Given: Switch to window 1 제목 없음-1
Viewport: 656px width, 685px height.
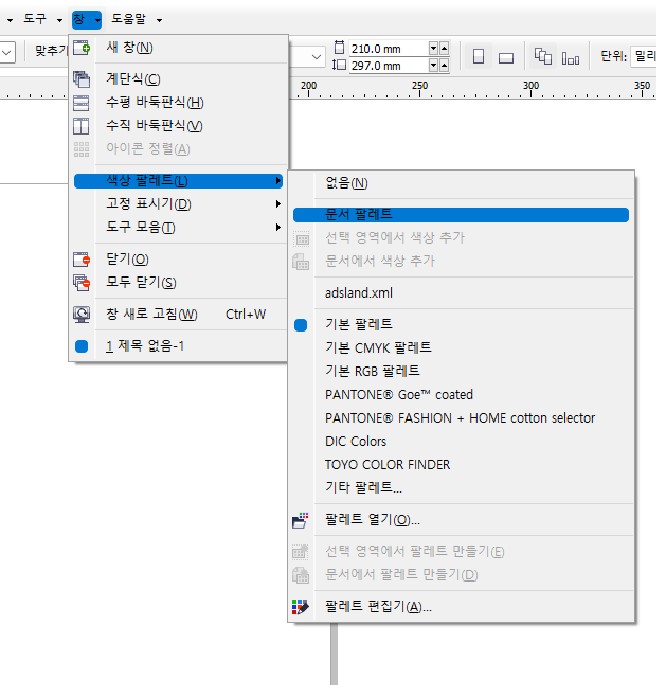Looking at the screenshot, I should click(178, 346).
